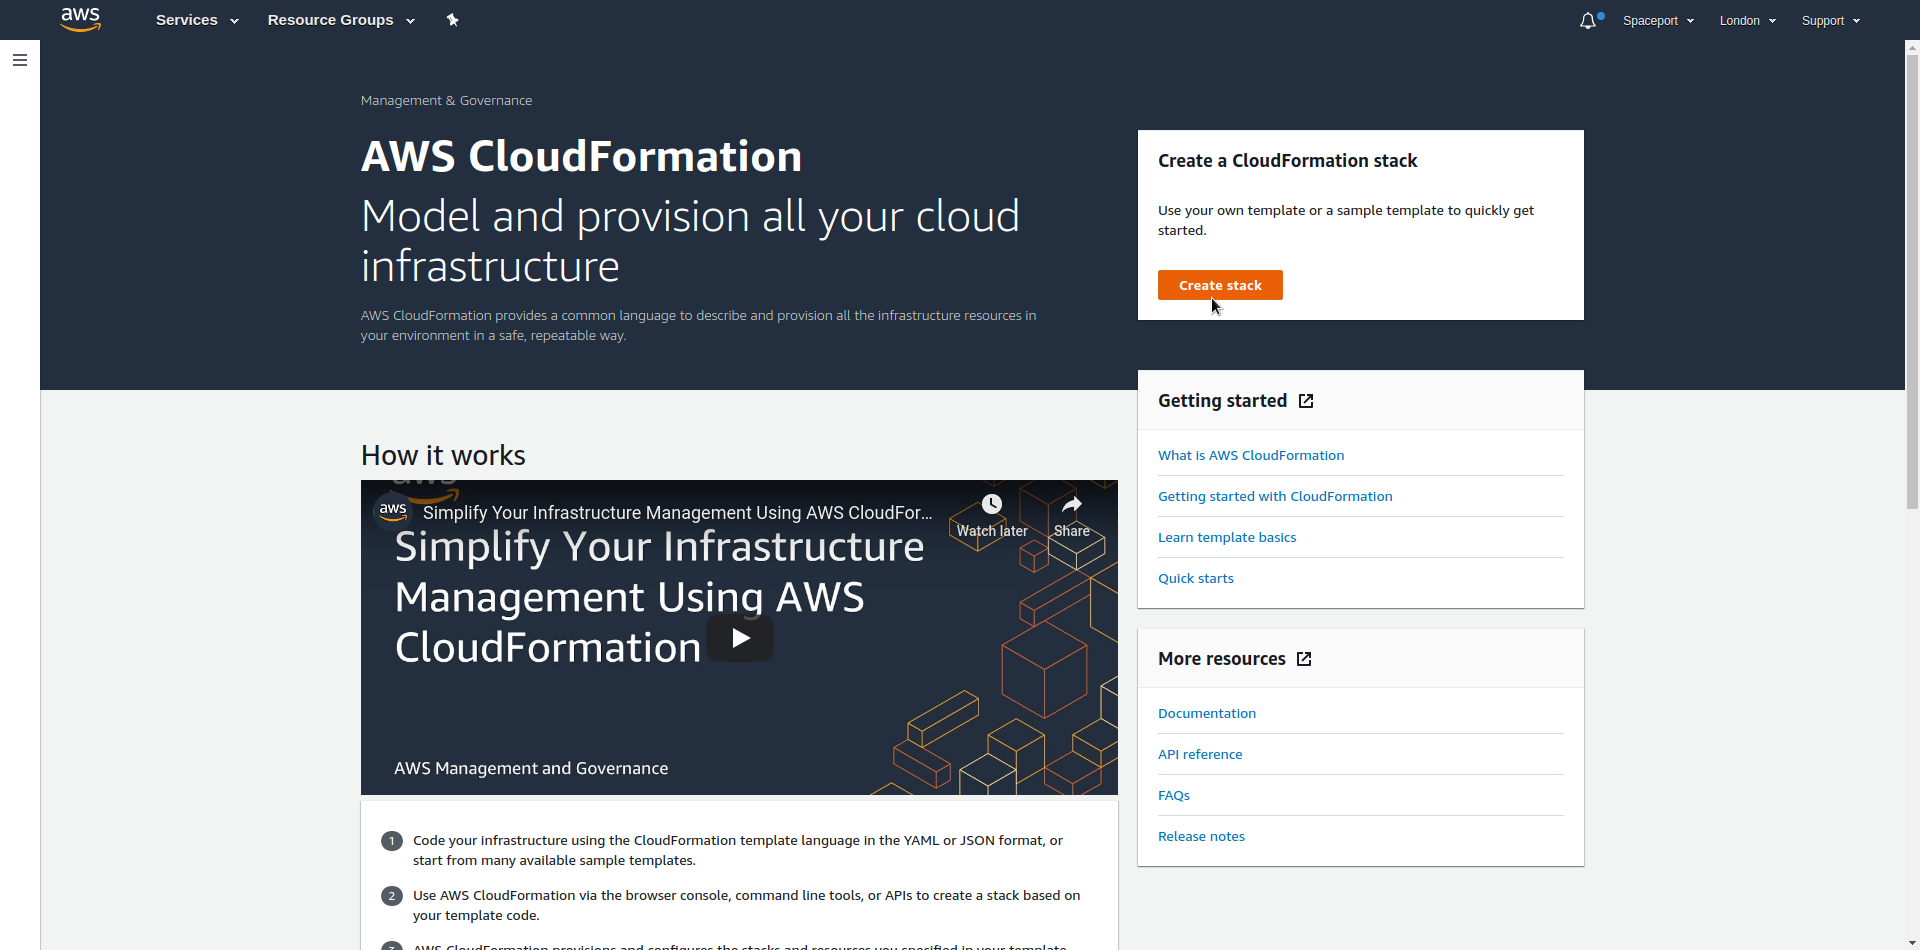Open the notifications bell

point(1588,20)
